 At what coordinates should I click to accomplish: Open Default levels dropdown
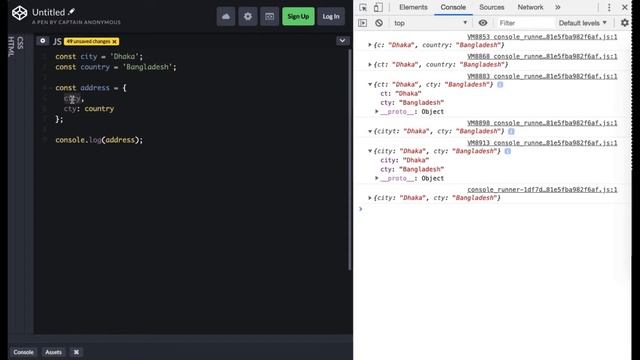coord(582,23)
